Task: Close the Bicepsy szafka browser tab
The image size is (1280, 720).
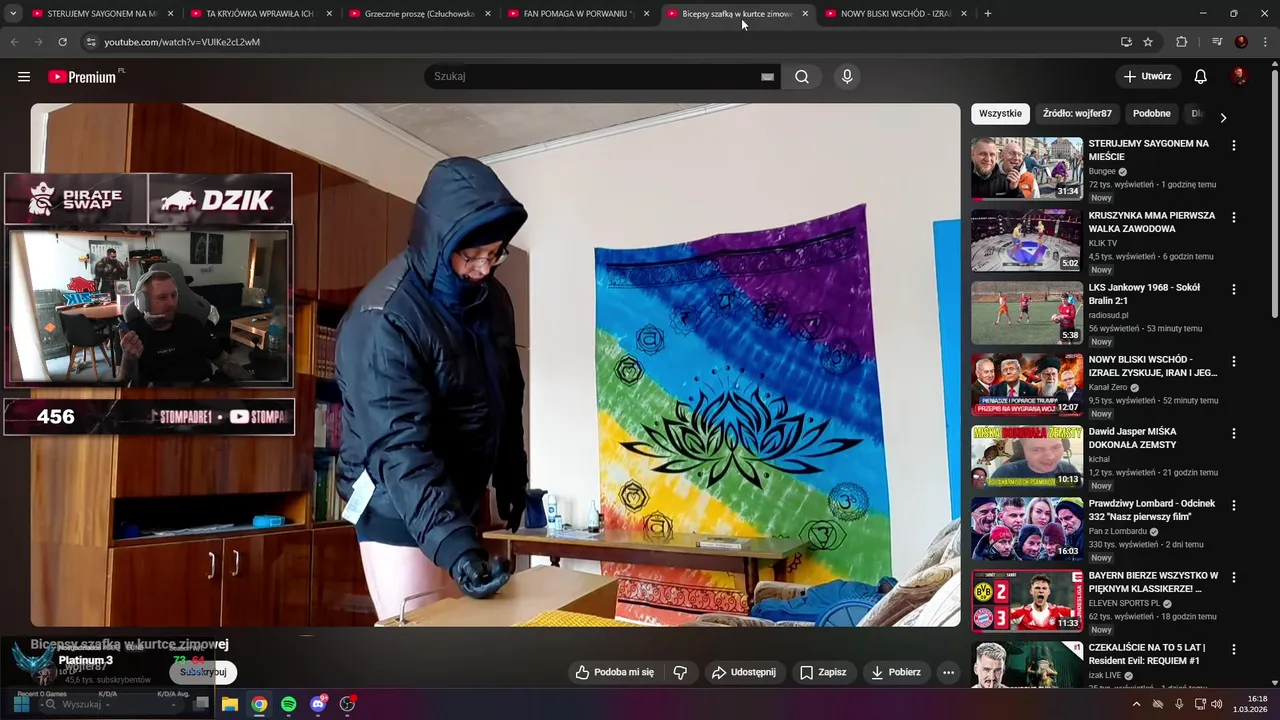Action: click(x=805, y=14)
